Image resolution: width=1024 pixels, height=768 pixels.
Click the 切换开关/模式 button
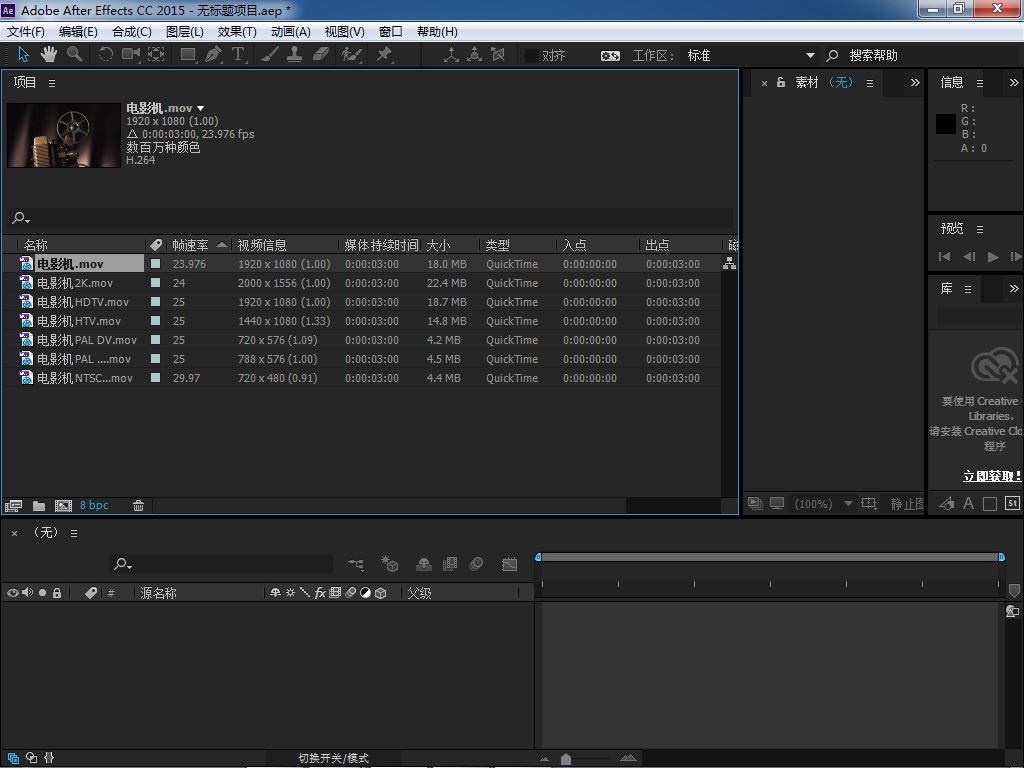click(334, 758)
